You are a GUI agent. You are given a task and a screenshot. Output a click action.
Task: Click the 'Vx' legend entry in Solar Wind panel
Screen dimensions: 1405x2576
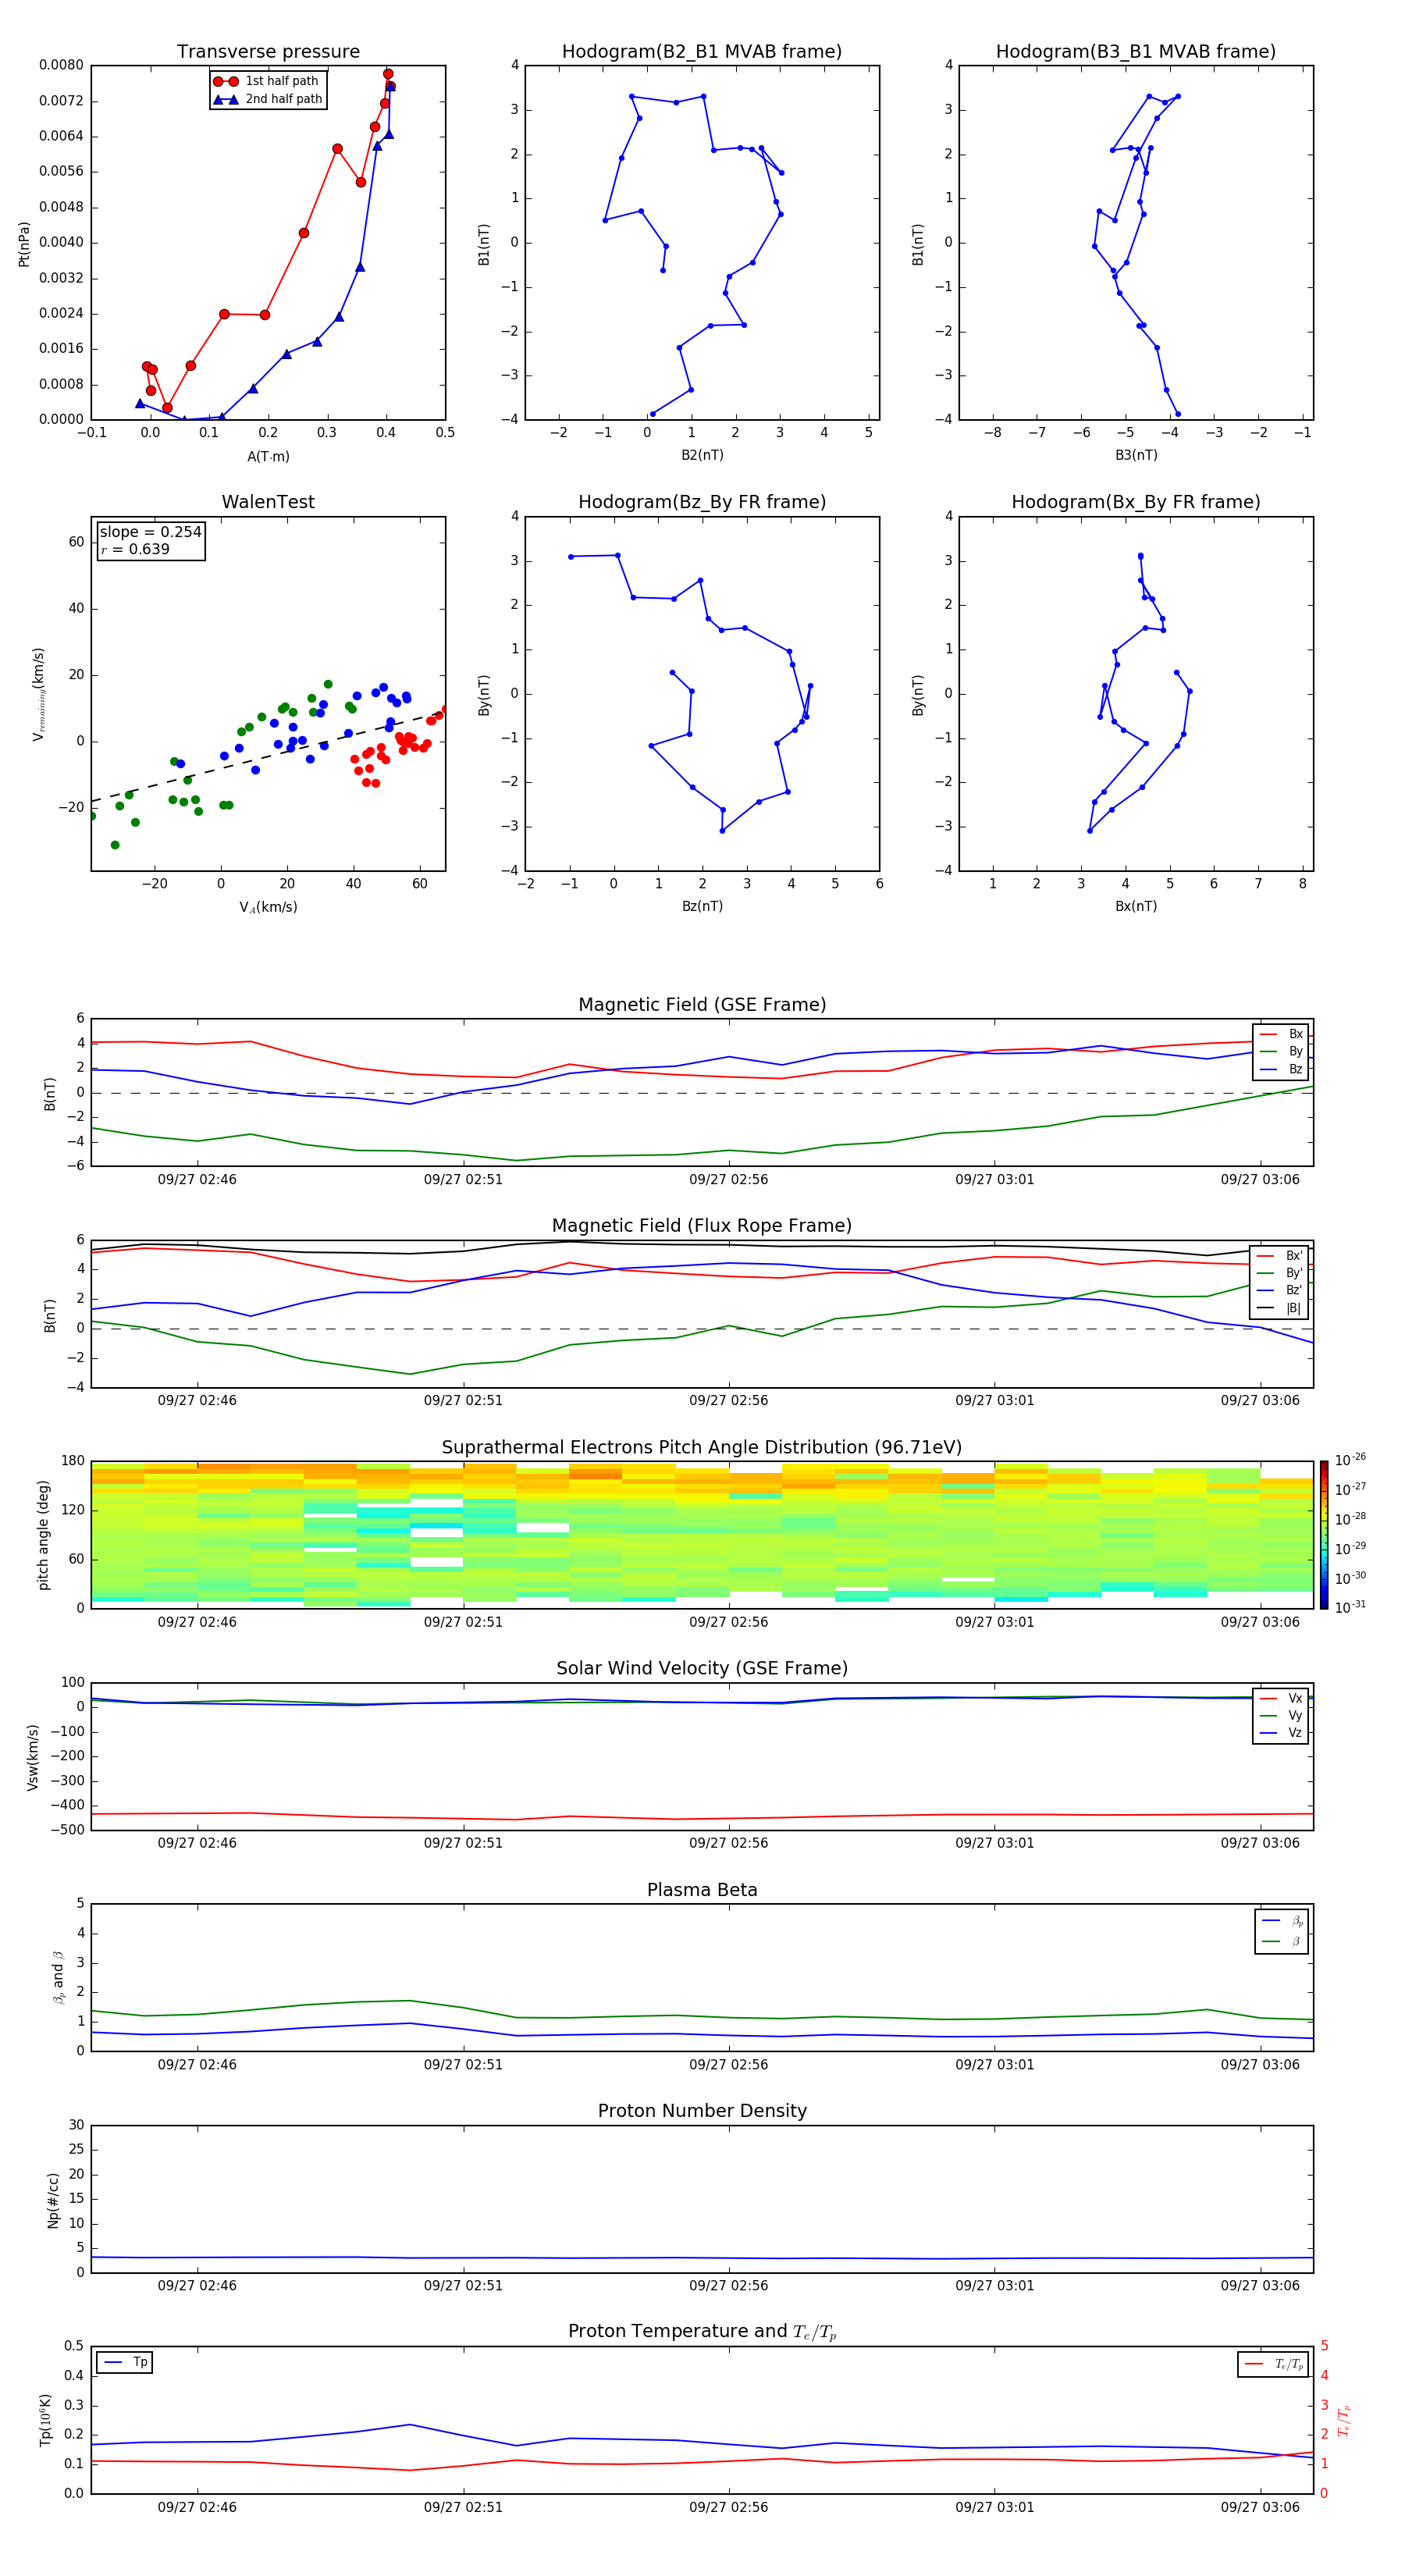(1281, 1699)
